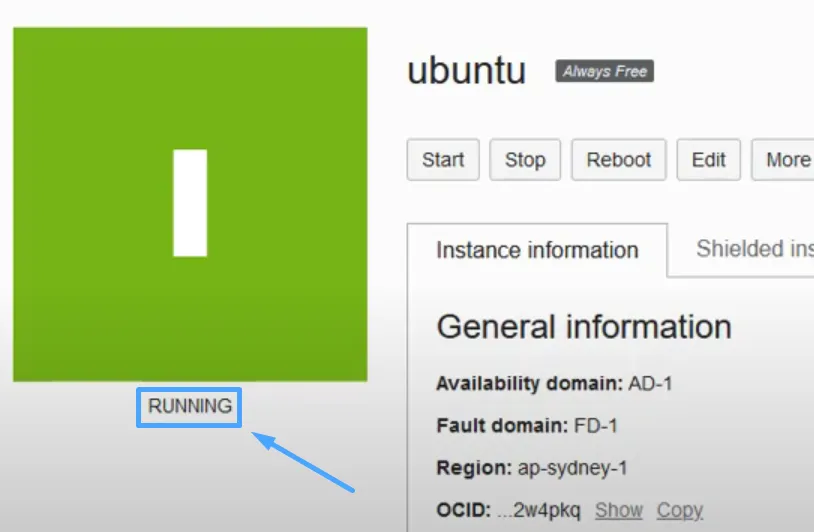Screen dimensions: 814x532
Task: Click the Availability domain AD-1 value
Action: point(650,384)
